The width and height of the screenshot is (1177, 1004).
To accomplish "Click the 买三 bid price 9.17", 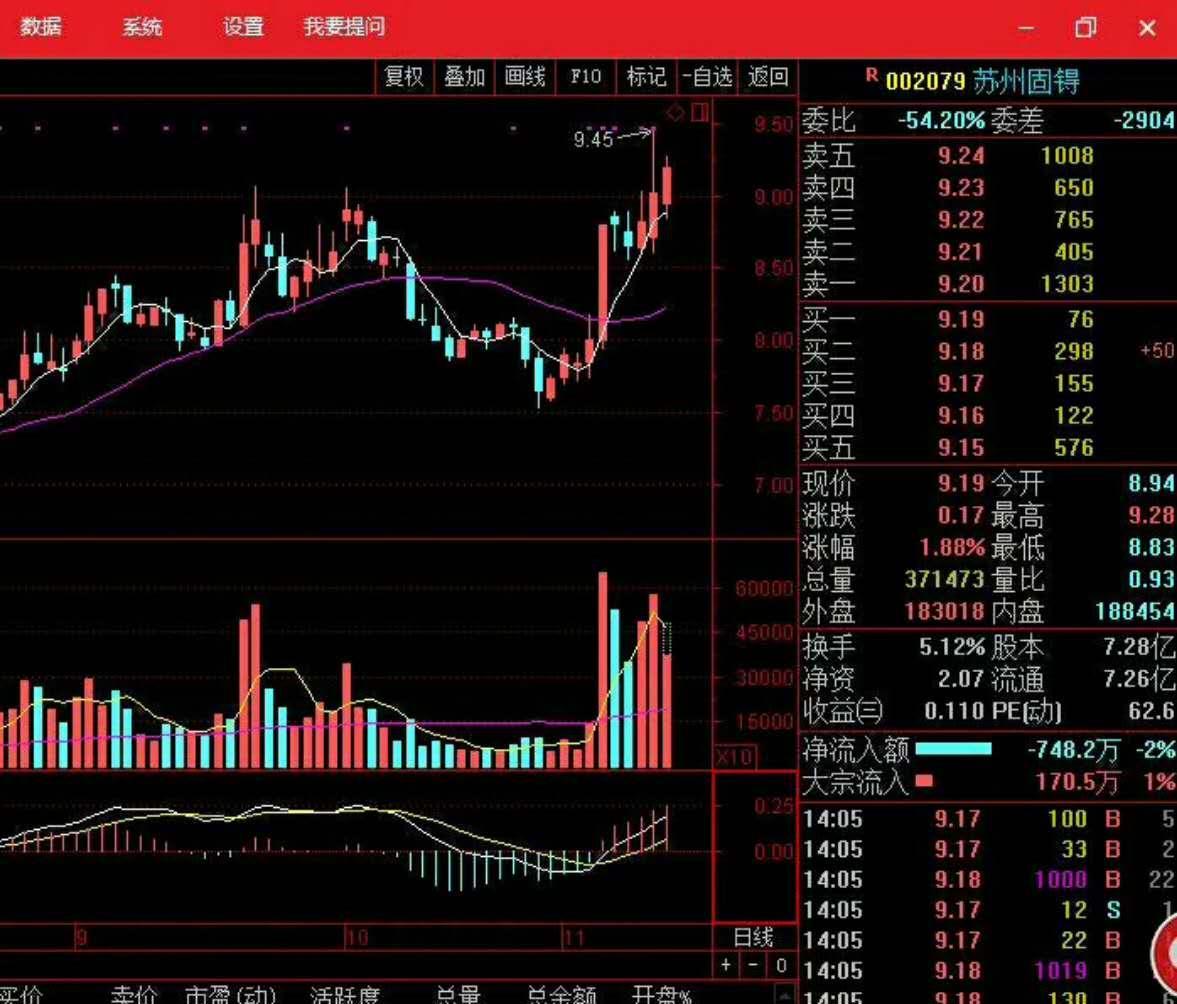I will coord(960,384).
